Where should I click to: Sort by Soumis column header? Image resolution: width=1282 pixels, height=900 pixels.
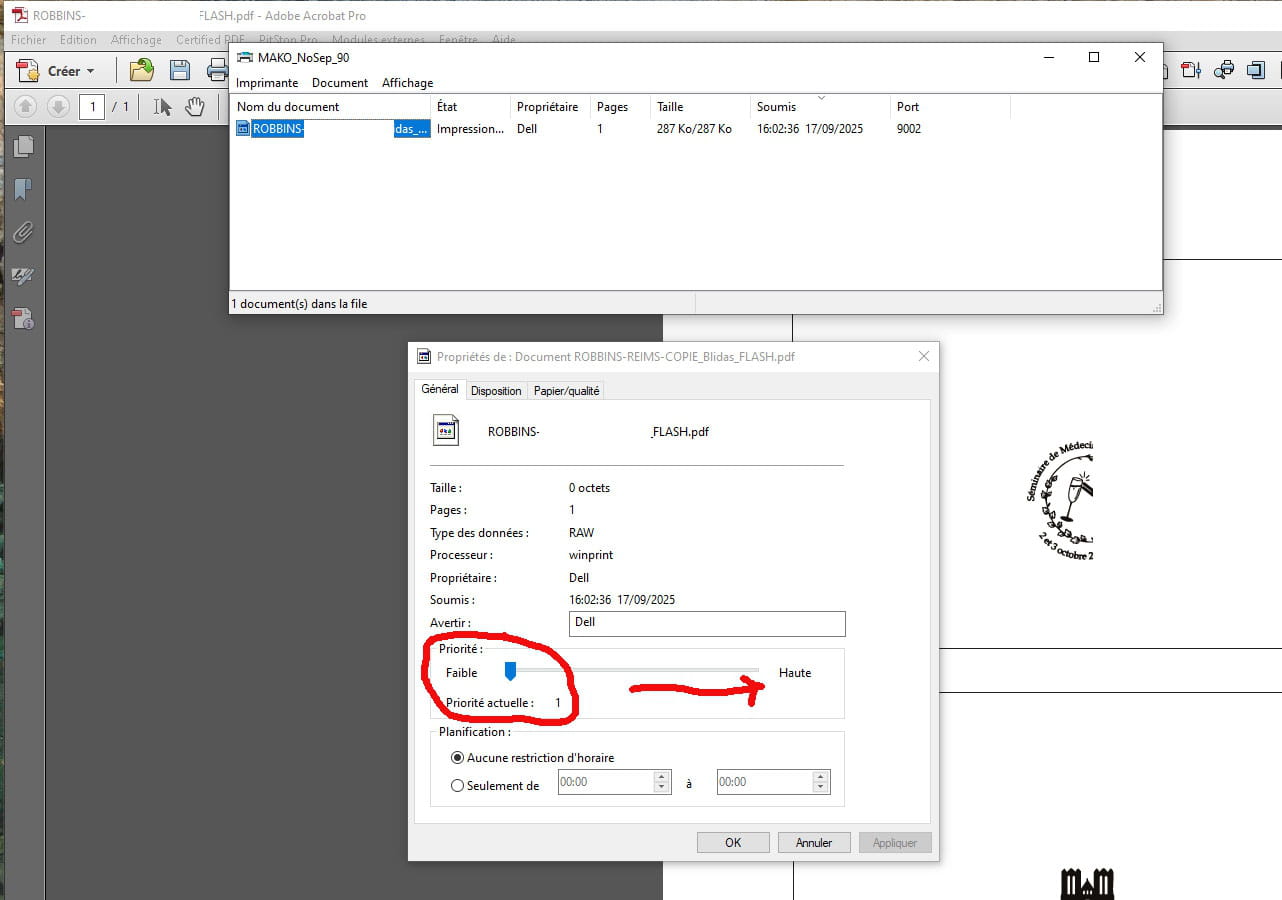820,107
